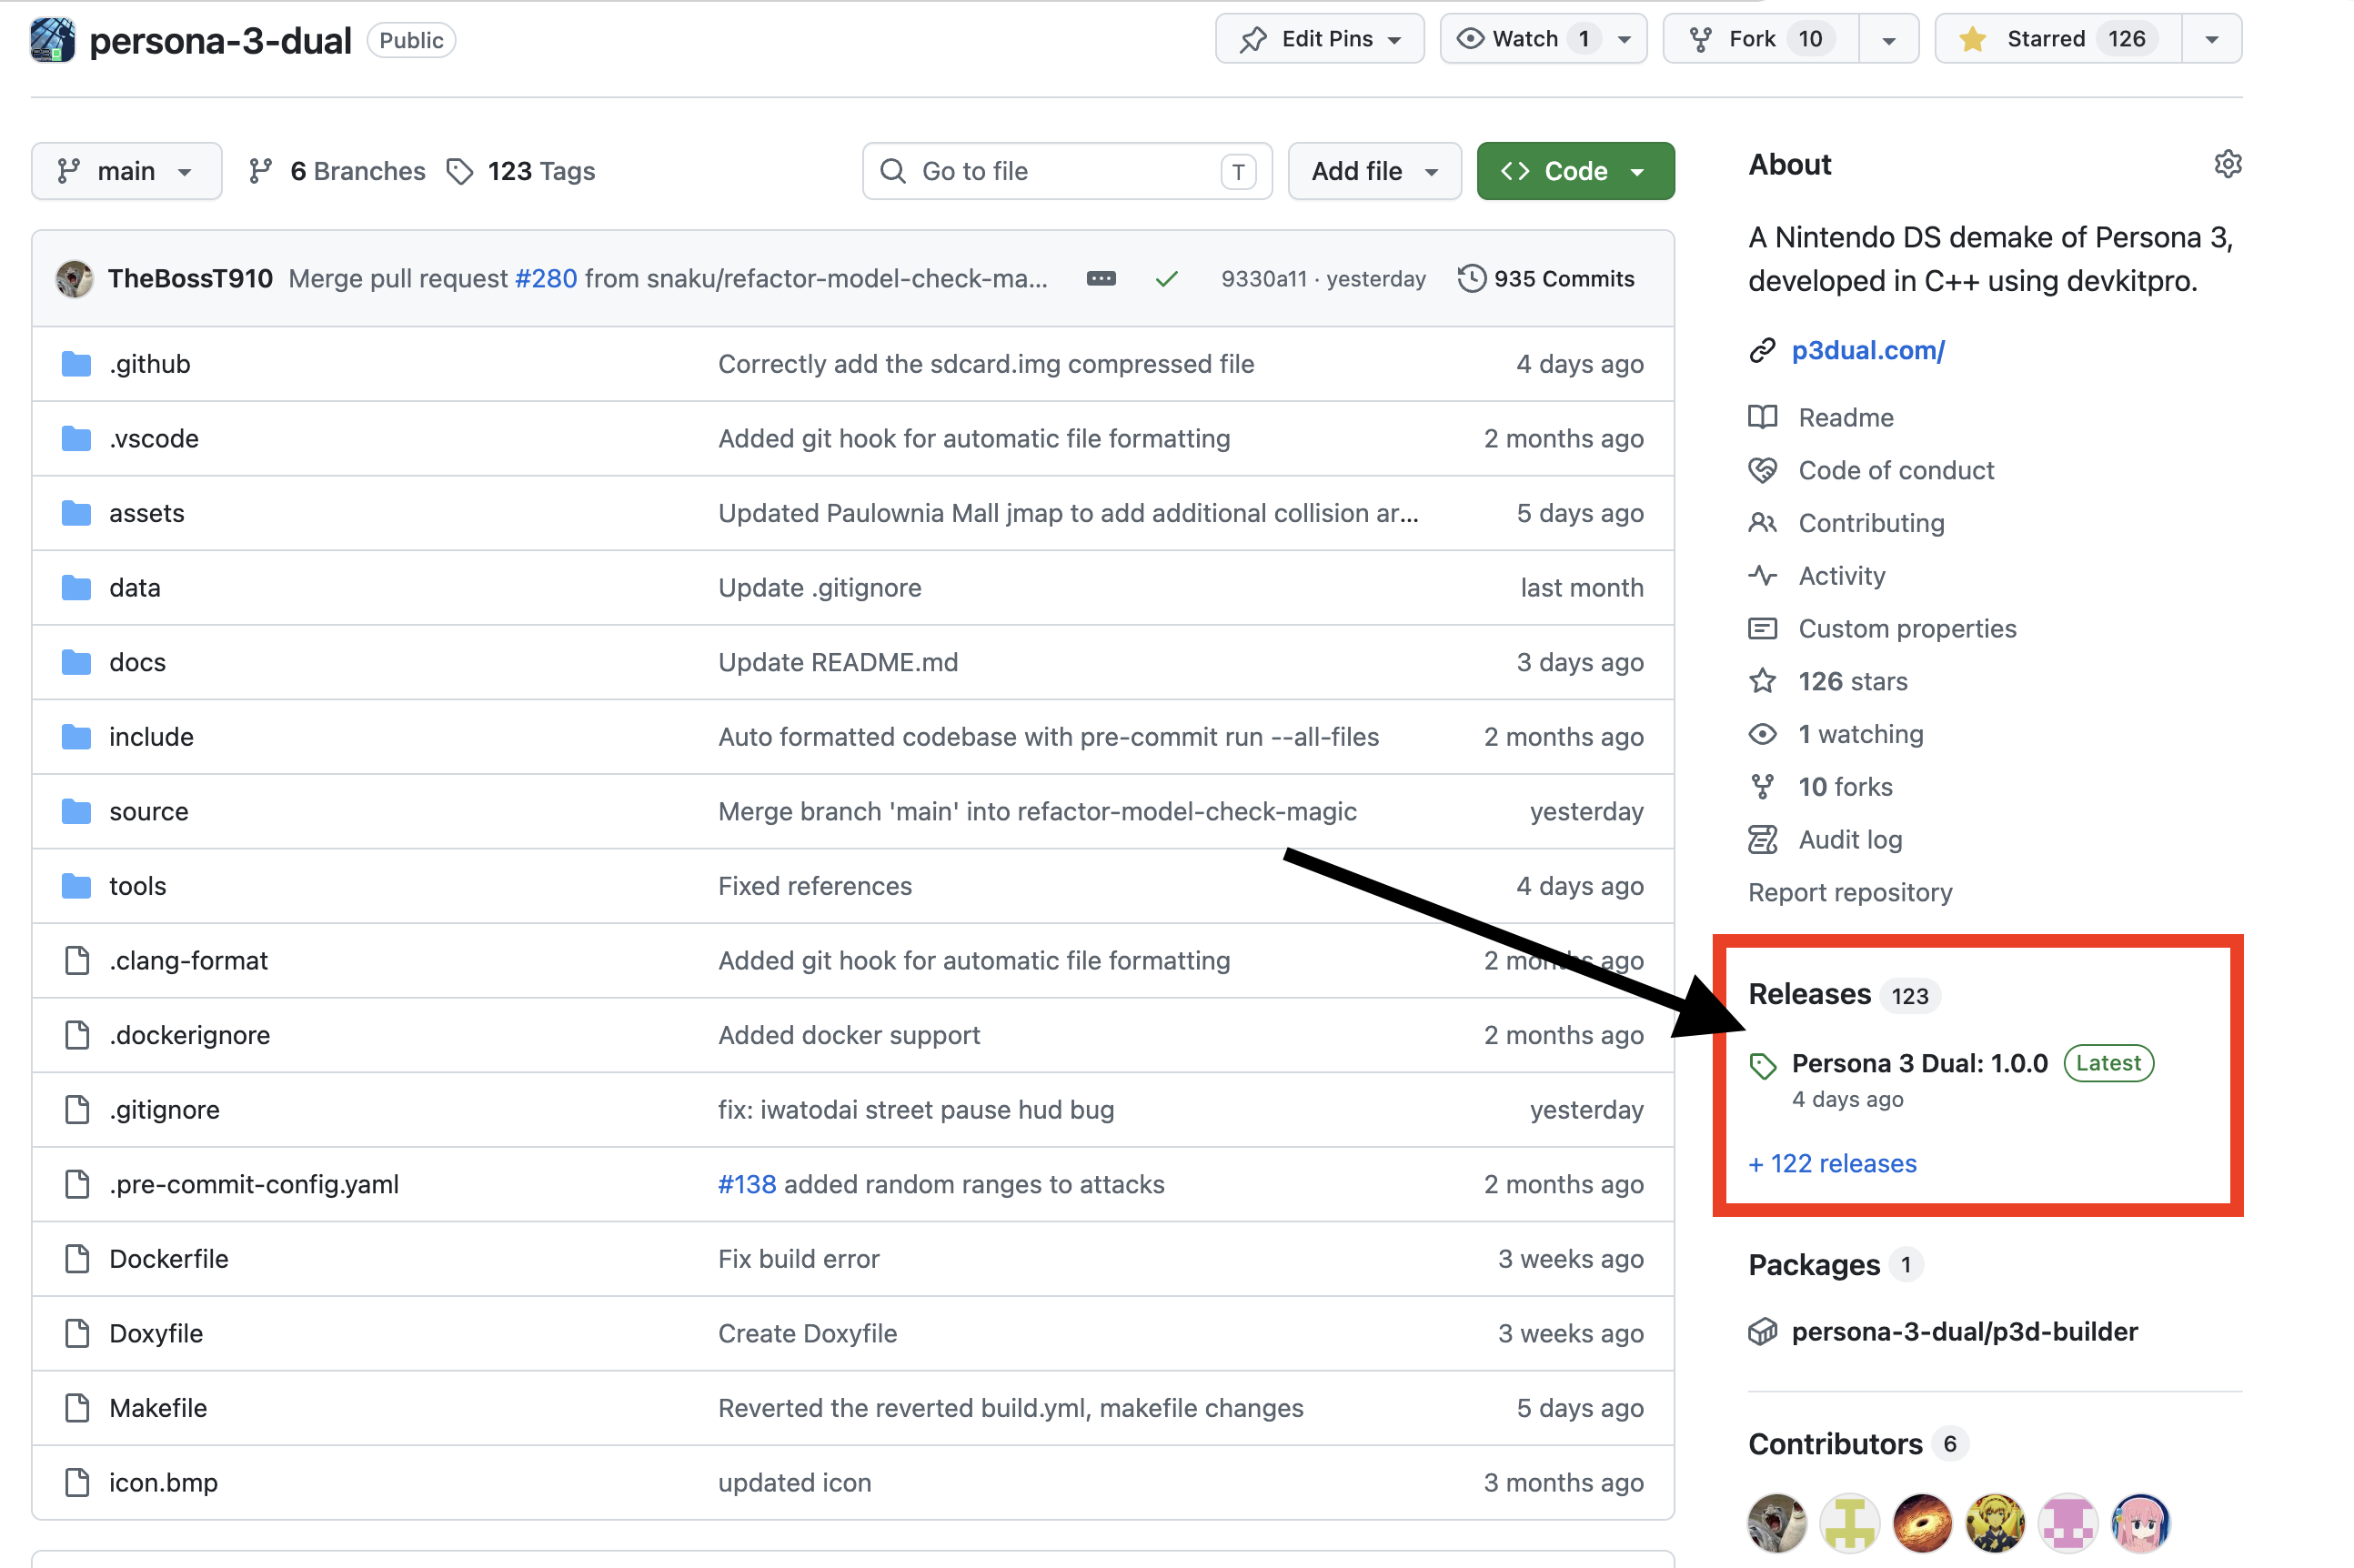Open the Packages heading
2354x1568 pixels.
click(1814, 1265)
